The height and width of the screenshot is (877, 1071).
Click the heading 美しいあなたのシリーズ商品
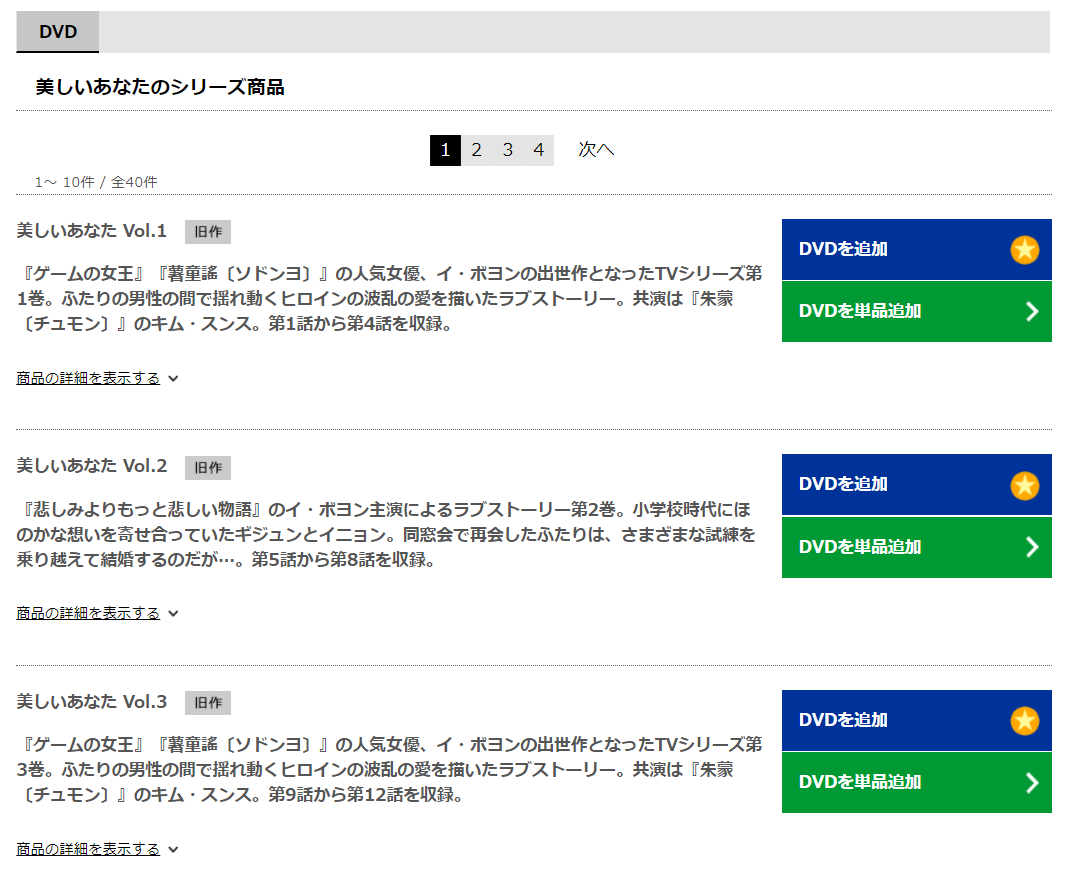[160, 87]
